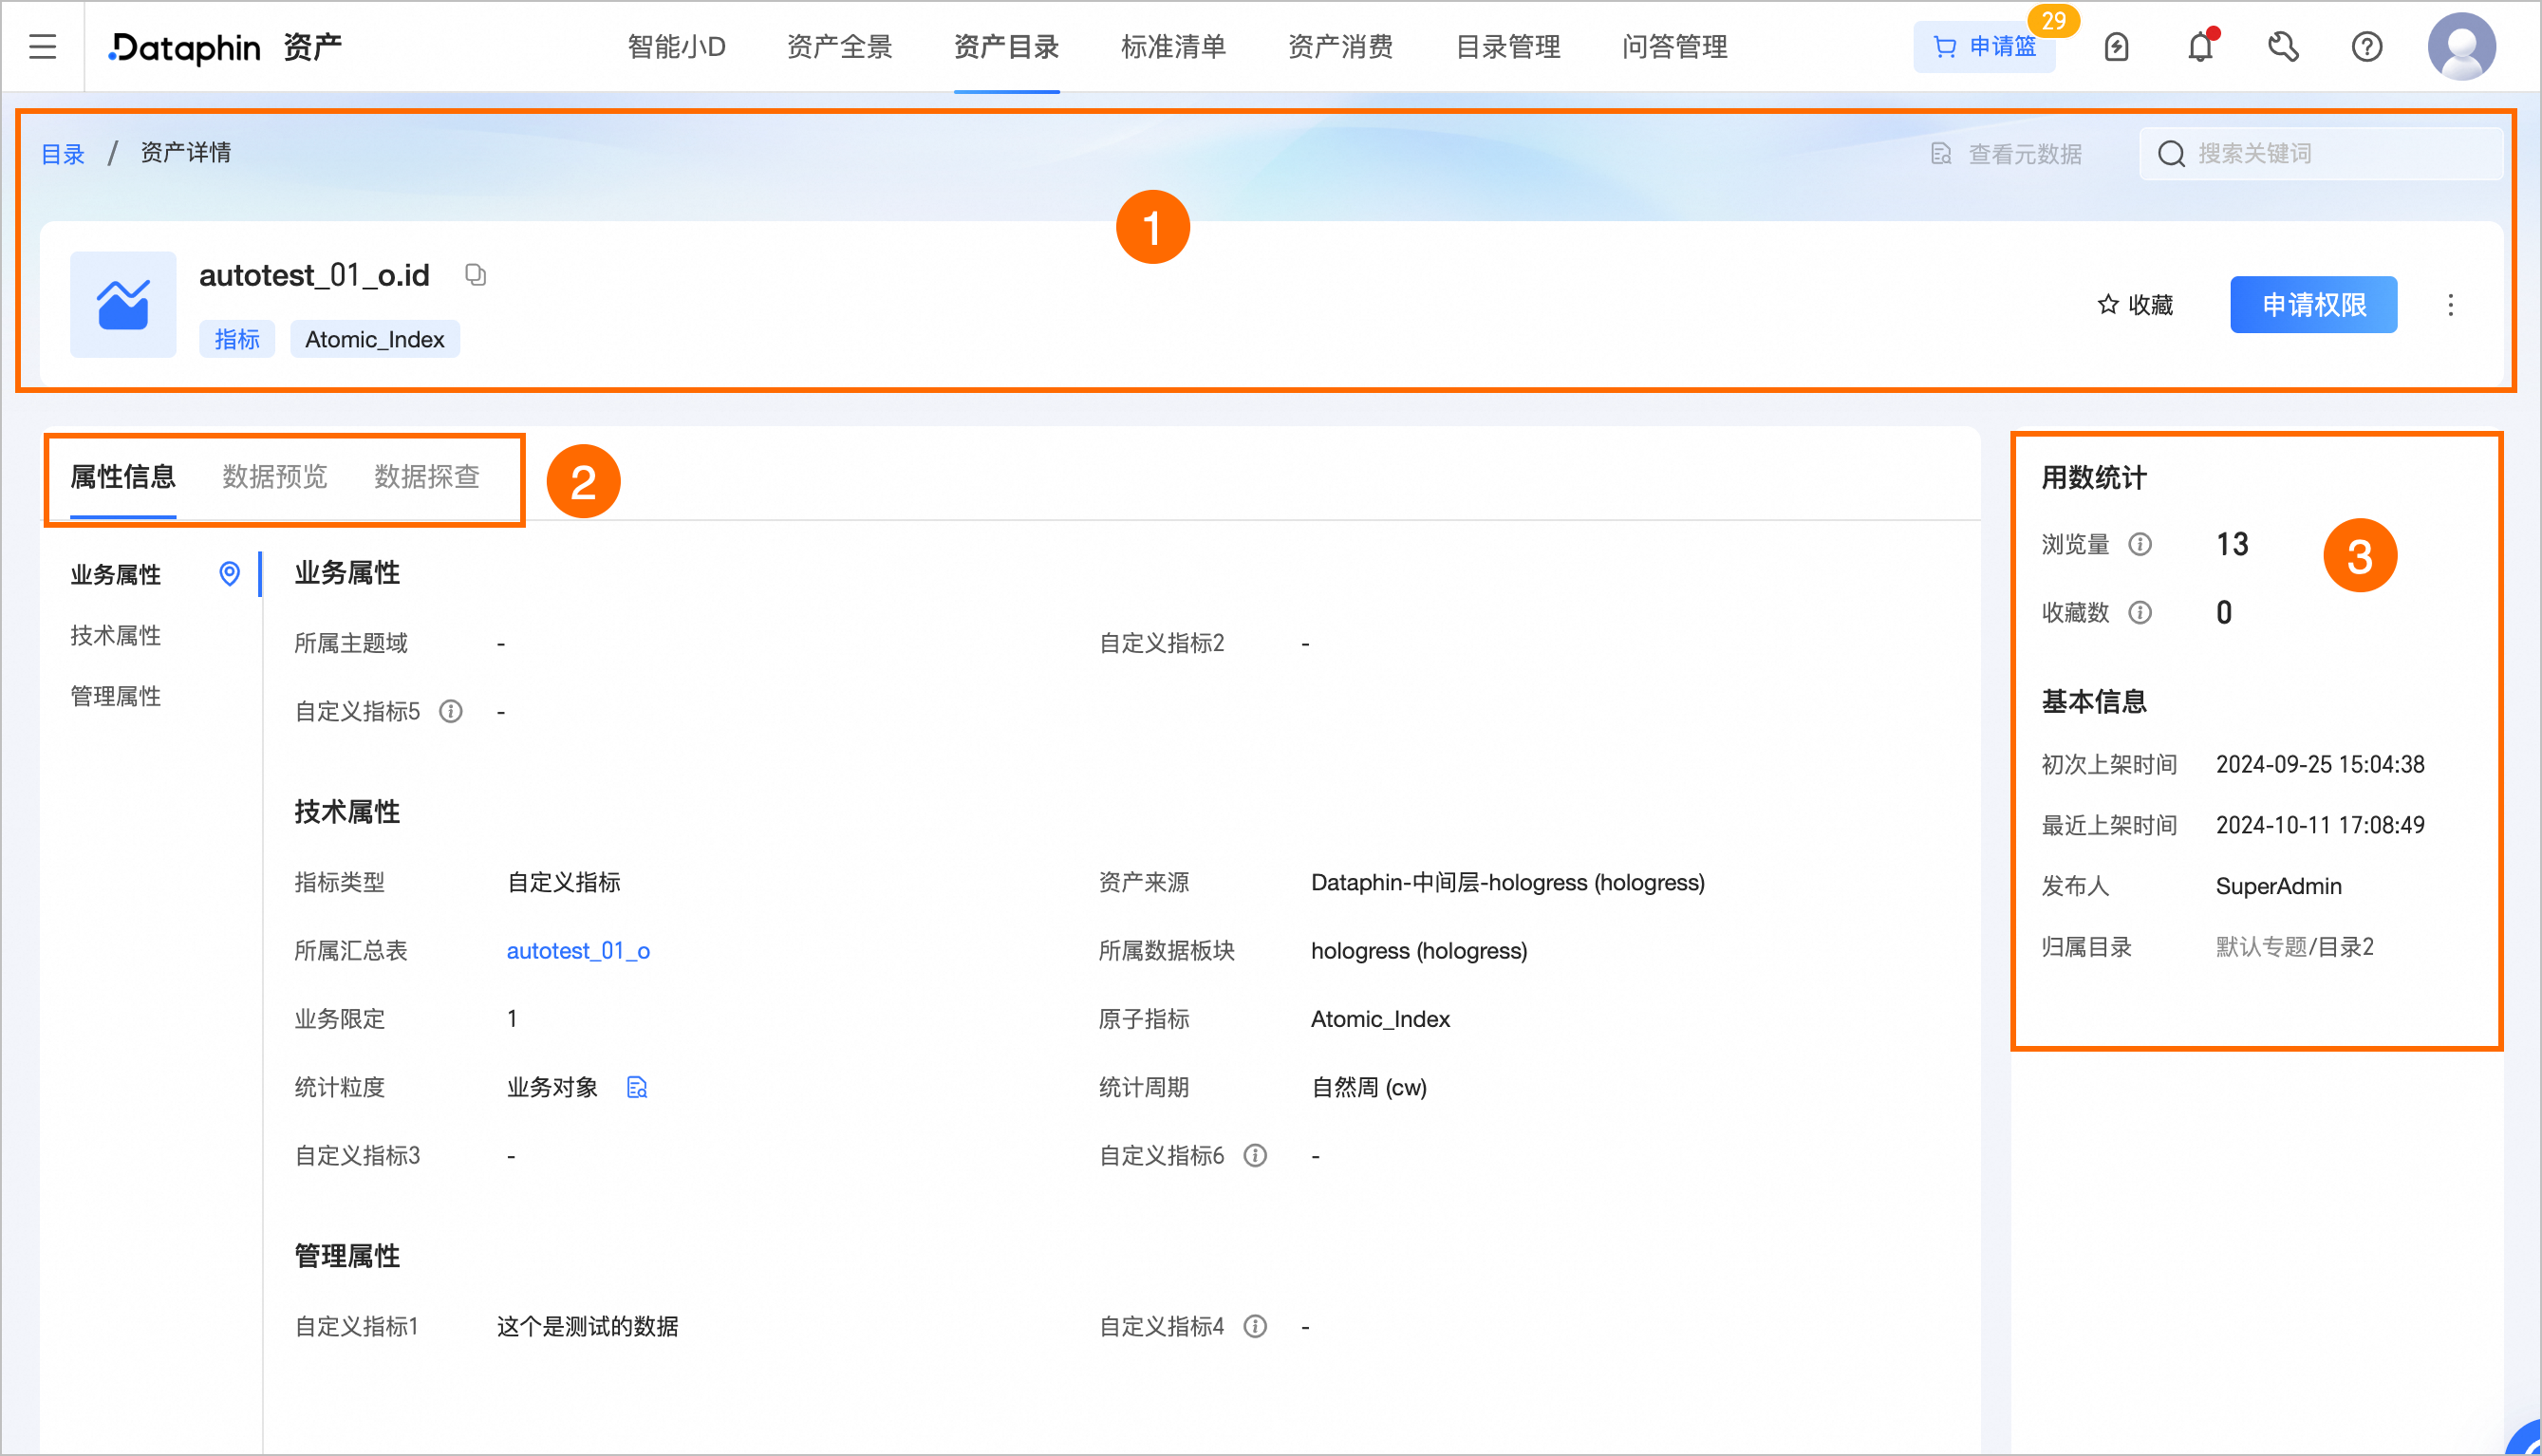Screen dimensions: 2542x1456
Task: Click the 自然周 (cw) value
Action: [x=1369, y=1088]
